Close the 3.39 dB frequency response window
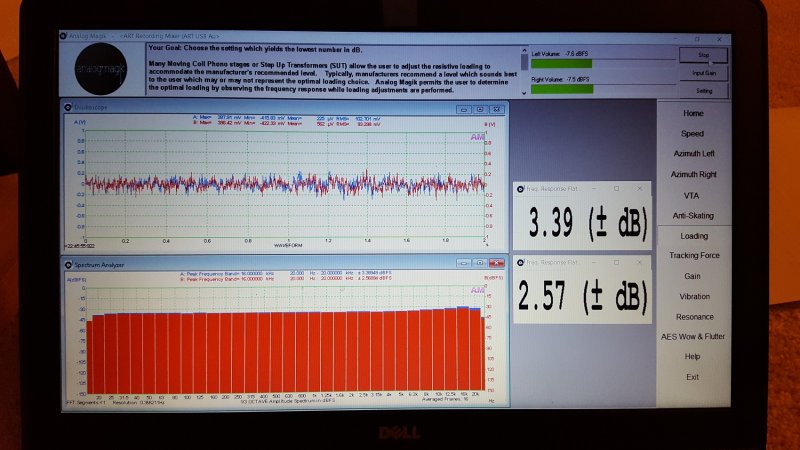The image size is (800, 450). (x=640, y=189)
